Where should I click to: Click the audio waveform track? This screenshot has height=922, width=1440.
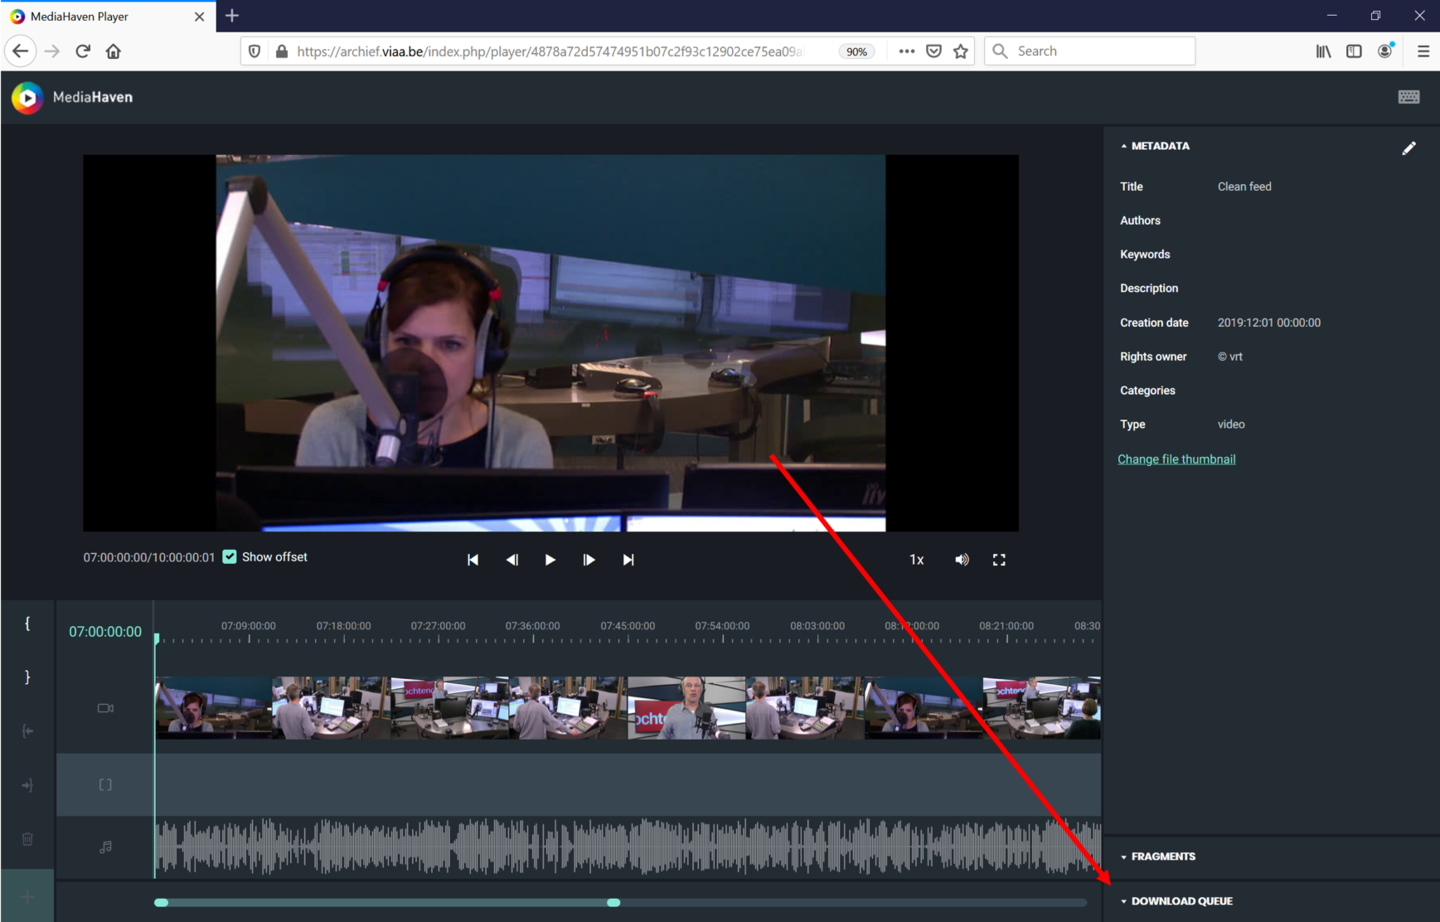(628, 847)
